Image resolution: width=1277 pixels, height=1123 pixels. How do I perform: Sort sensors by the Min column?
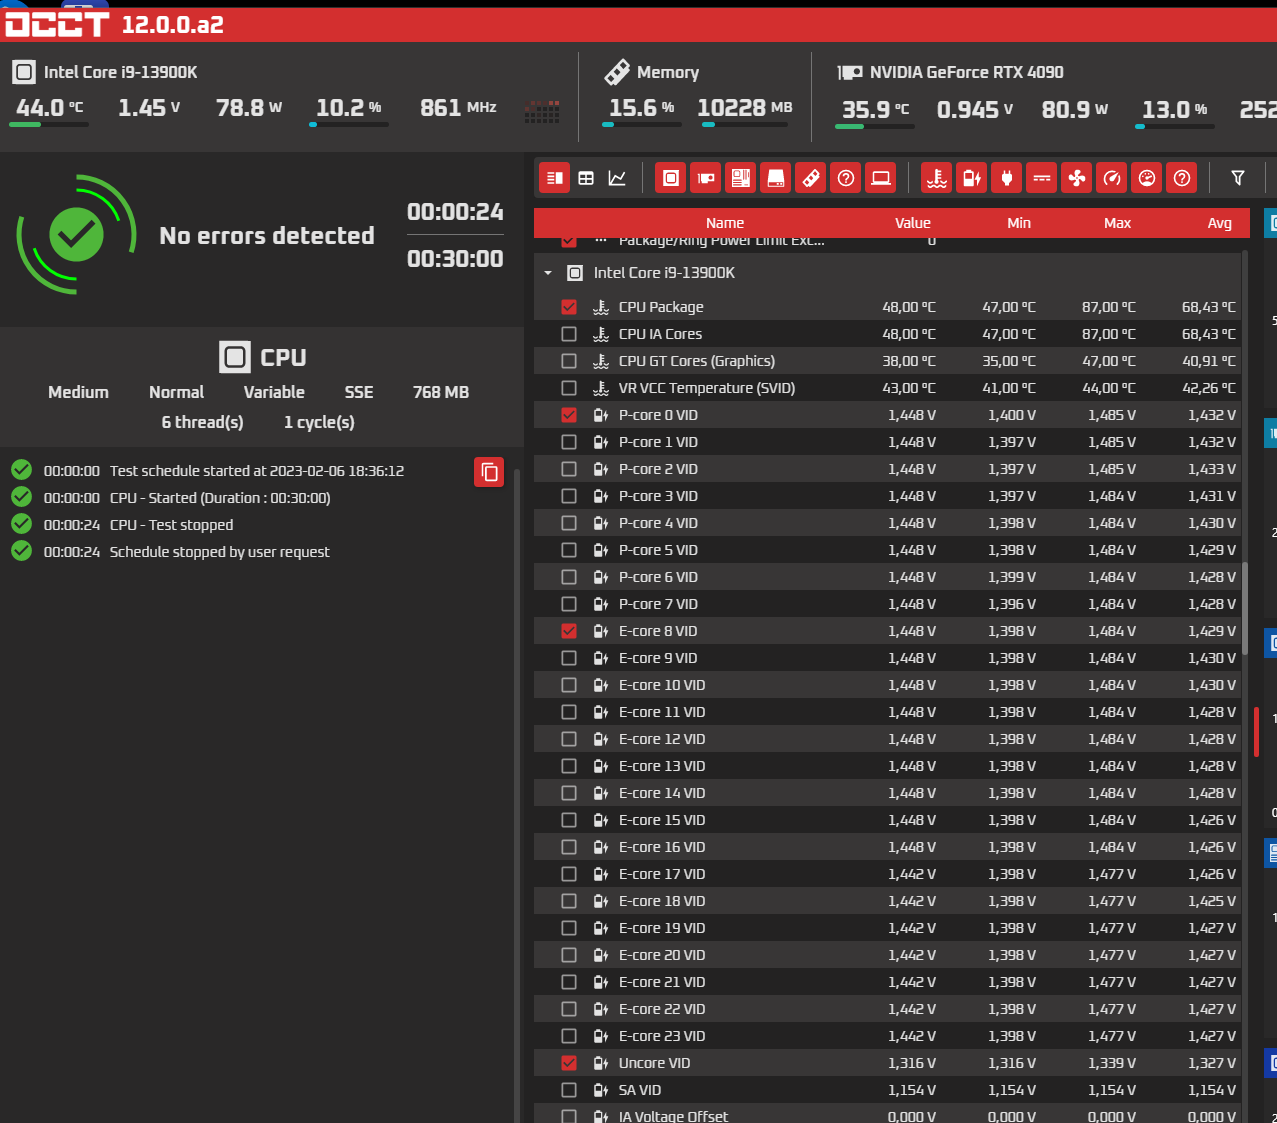tap(1019, 223)
